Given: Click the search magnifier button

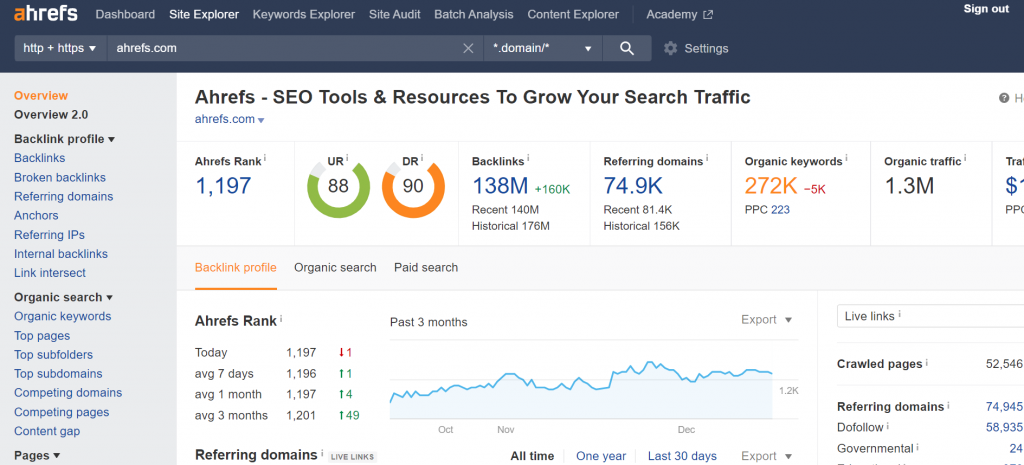Looking at the screenshot, I should point(627,48).
